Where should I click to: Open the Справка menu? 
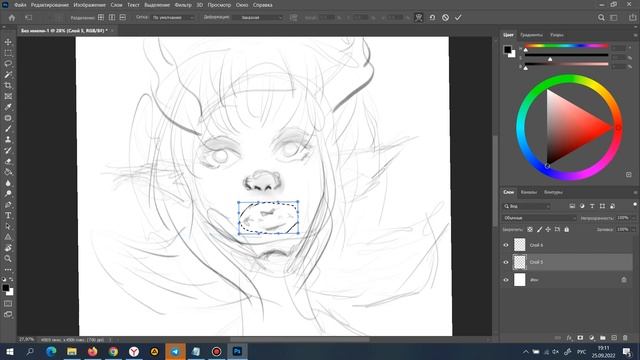click(262, 5)
